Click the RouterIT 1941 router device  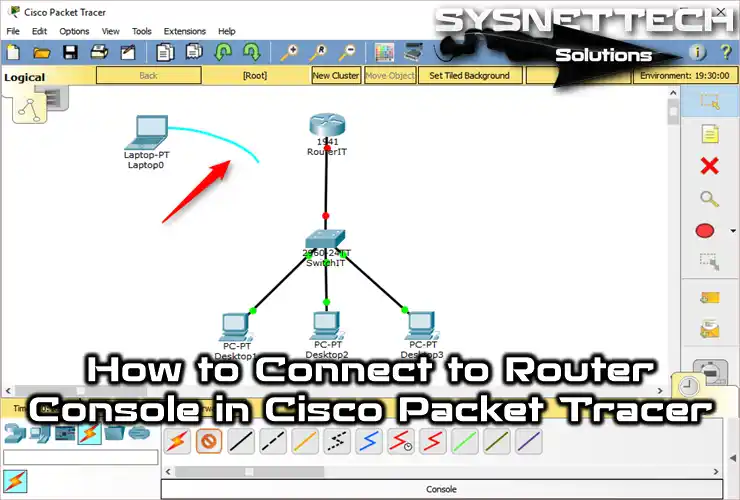point(326,126)
